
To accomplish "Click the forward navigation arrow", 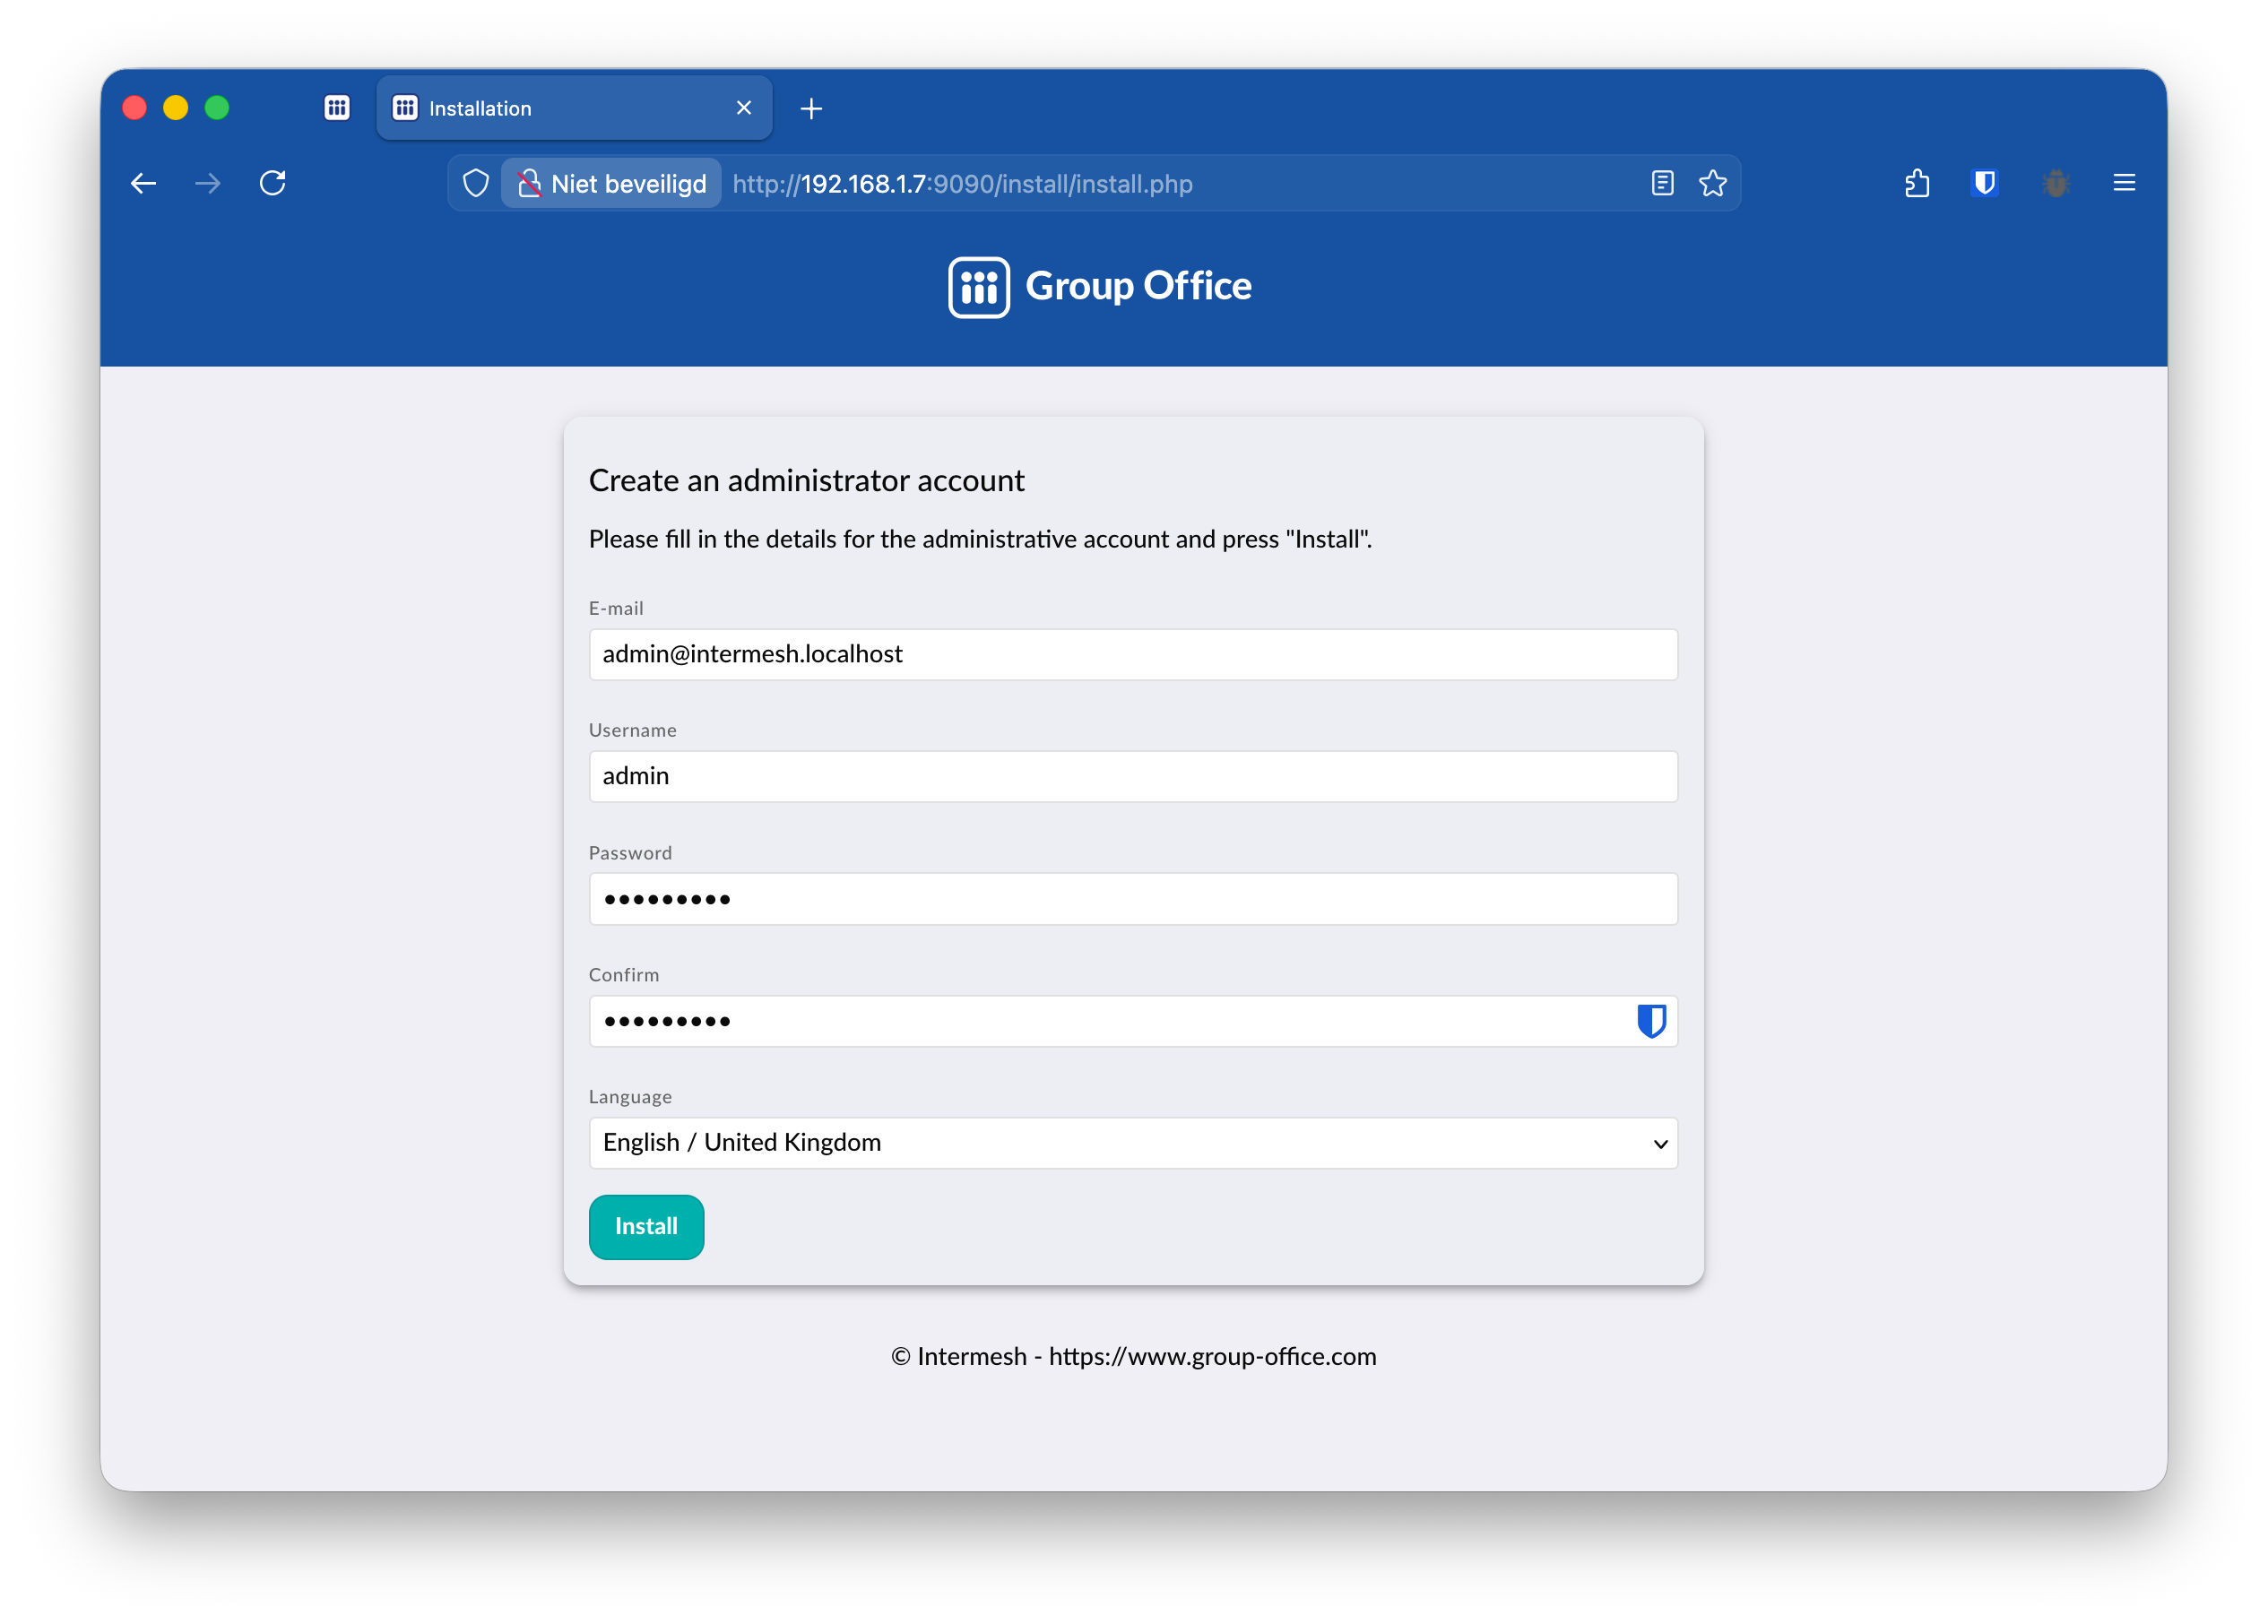I will tap(208, 183).
